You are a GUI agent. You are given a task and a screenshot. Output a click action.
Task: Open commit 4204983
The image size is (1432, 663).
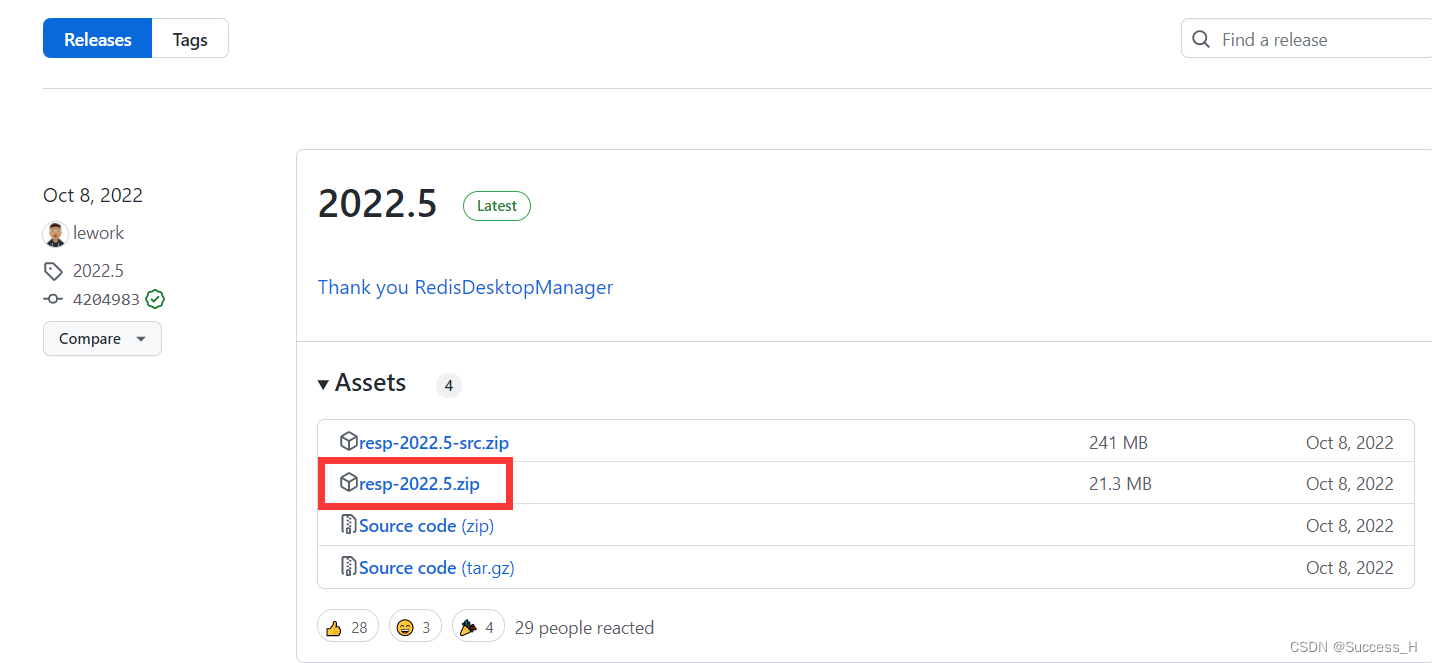(106, 299)
